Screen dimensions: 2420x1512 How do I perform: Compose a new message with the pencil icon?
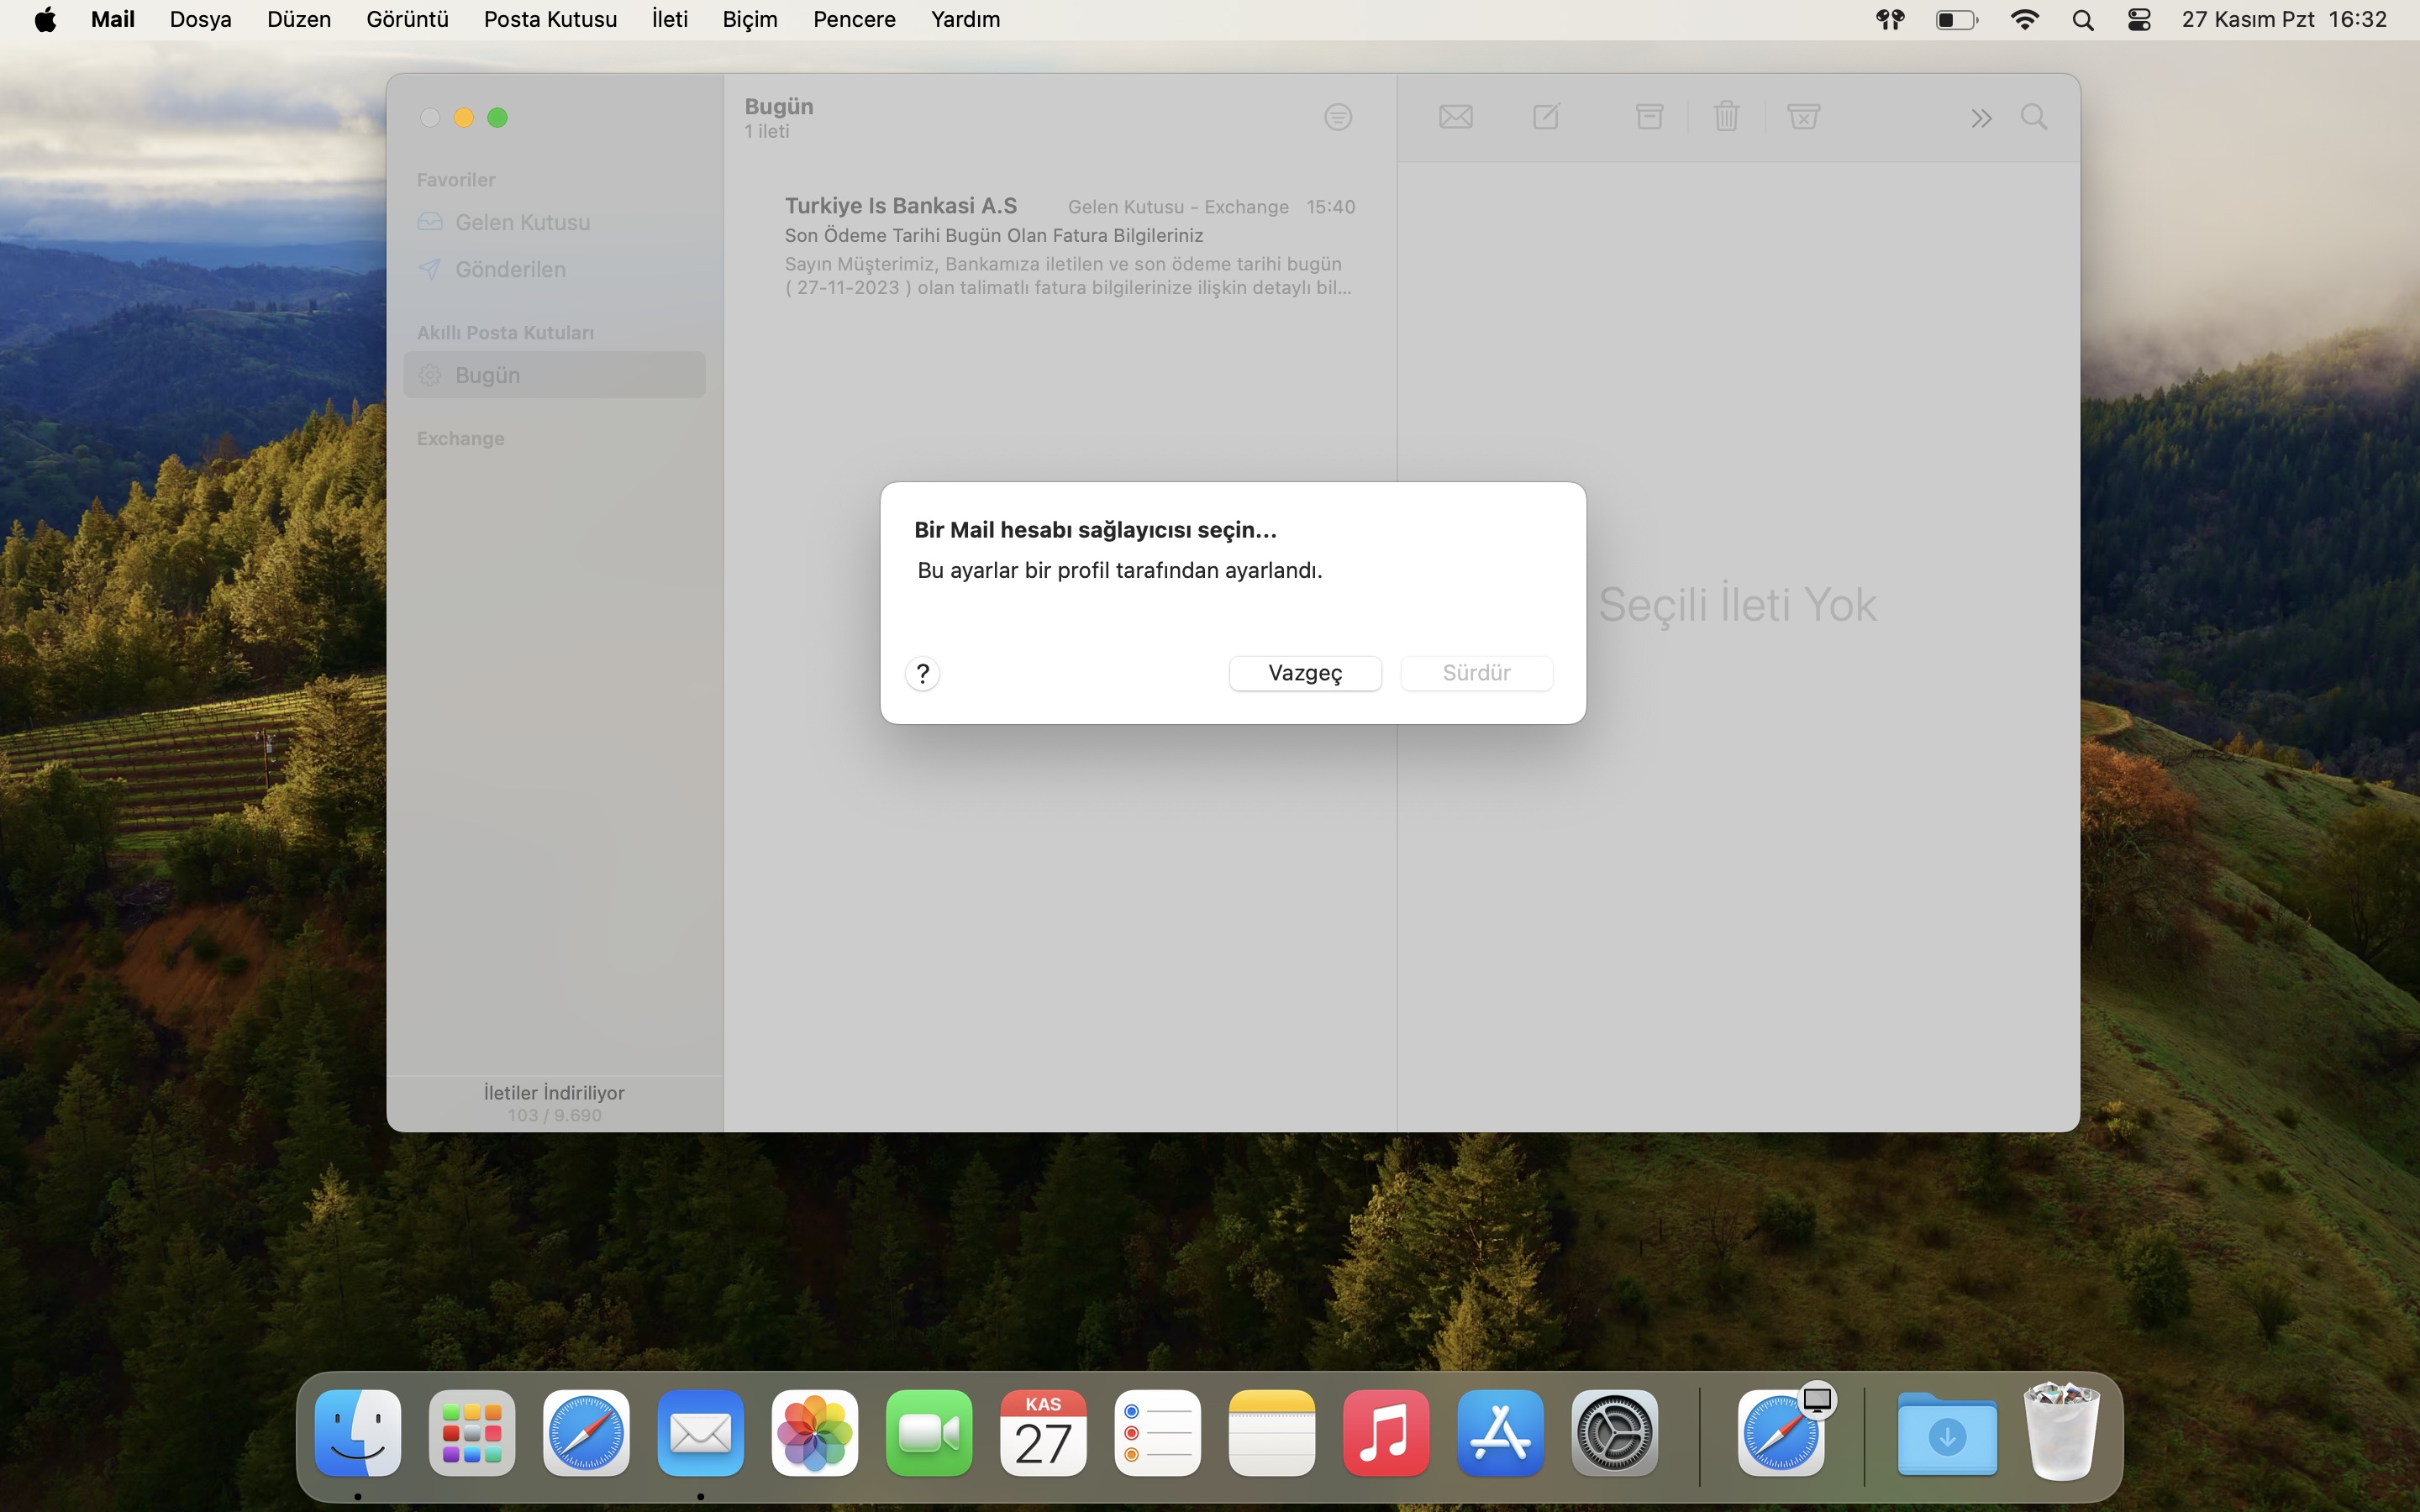tap(1546, 117)
